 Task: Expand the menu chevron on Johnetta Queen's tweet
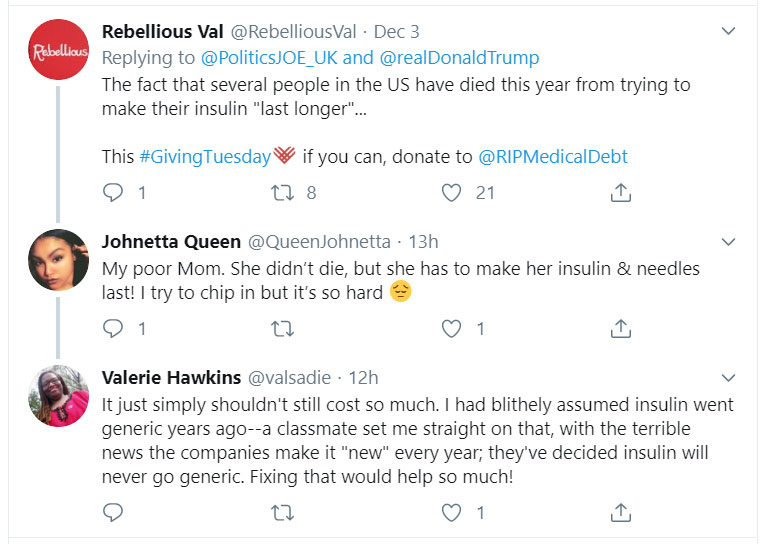[729, 242]
